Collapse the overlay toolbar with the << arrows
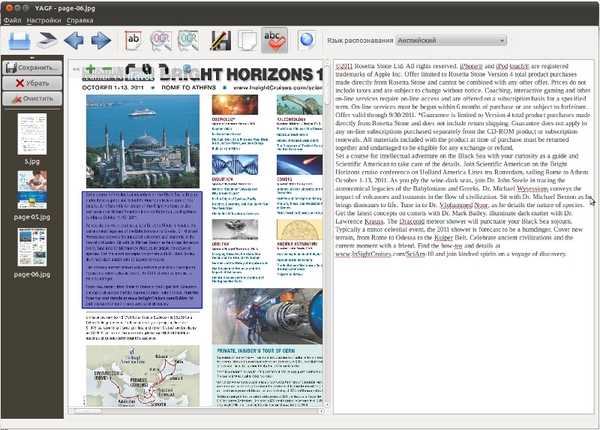 (x=76, y=70)
